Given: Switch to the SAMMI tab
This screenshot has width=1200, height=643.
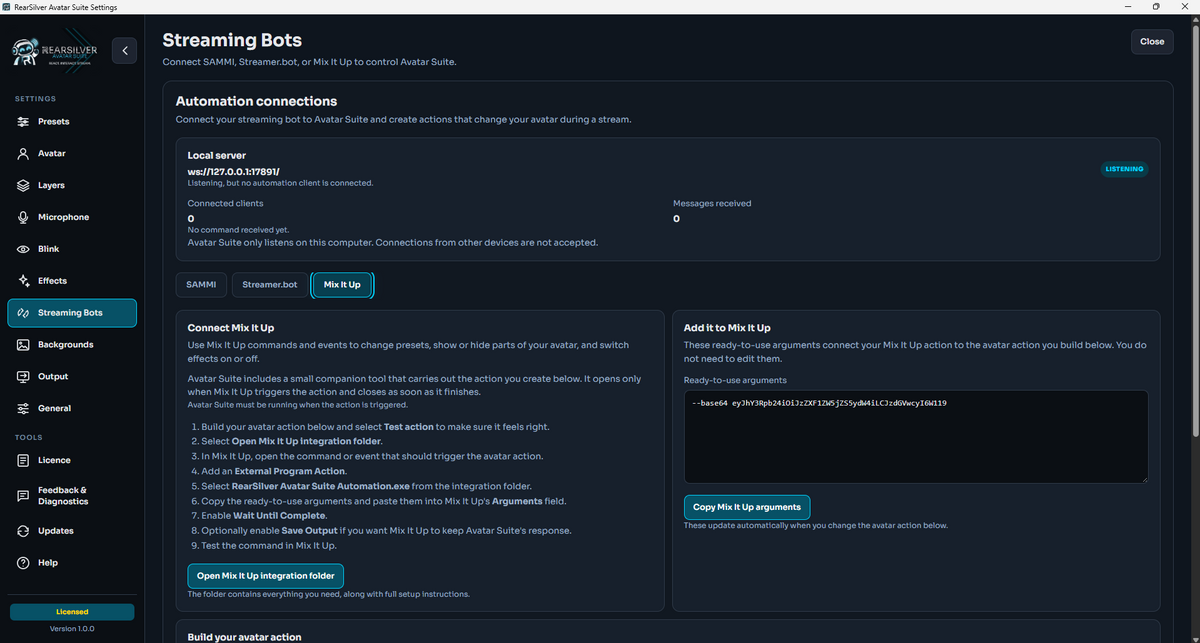Looking at the screenshot, I should [x=202, y=285].
